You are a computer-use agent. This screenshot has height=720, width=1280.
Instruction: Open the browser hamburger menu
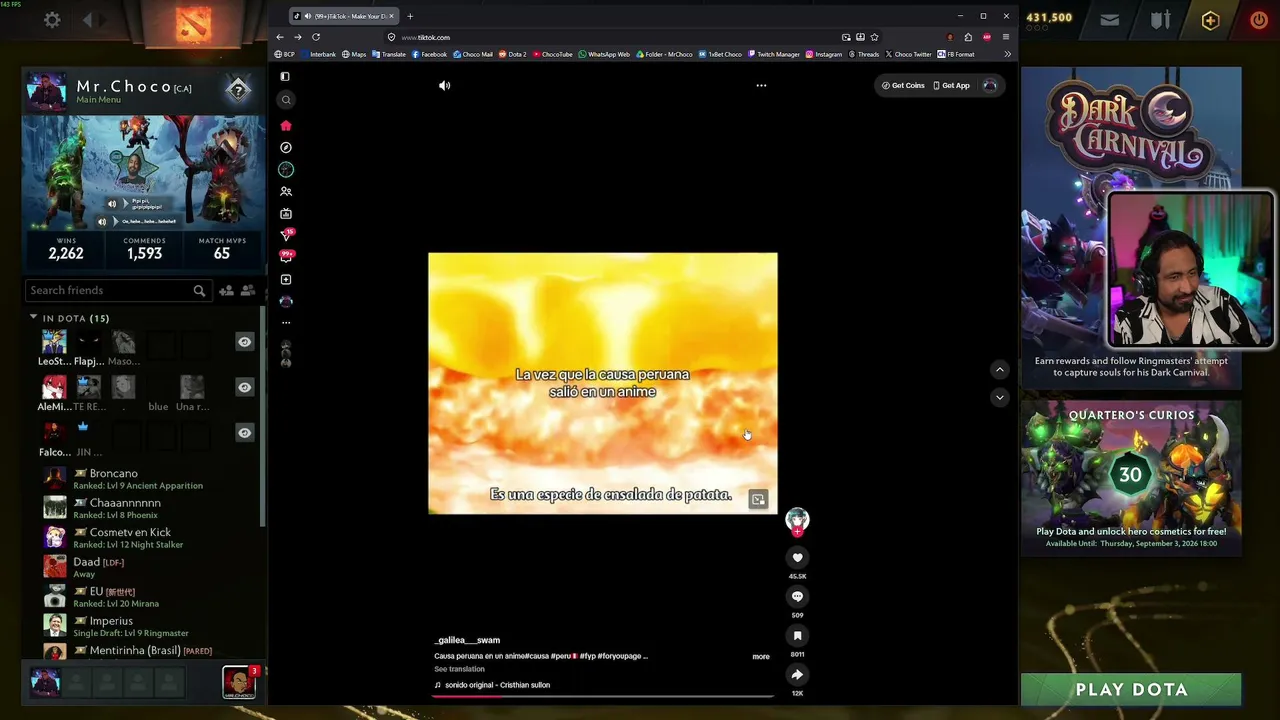pyautogui.click(x=1006, y=37)
